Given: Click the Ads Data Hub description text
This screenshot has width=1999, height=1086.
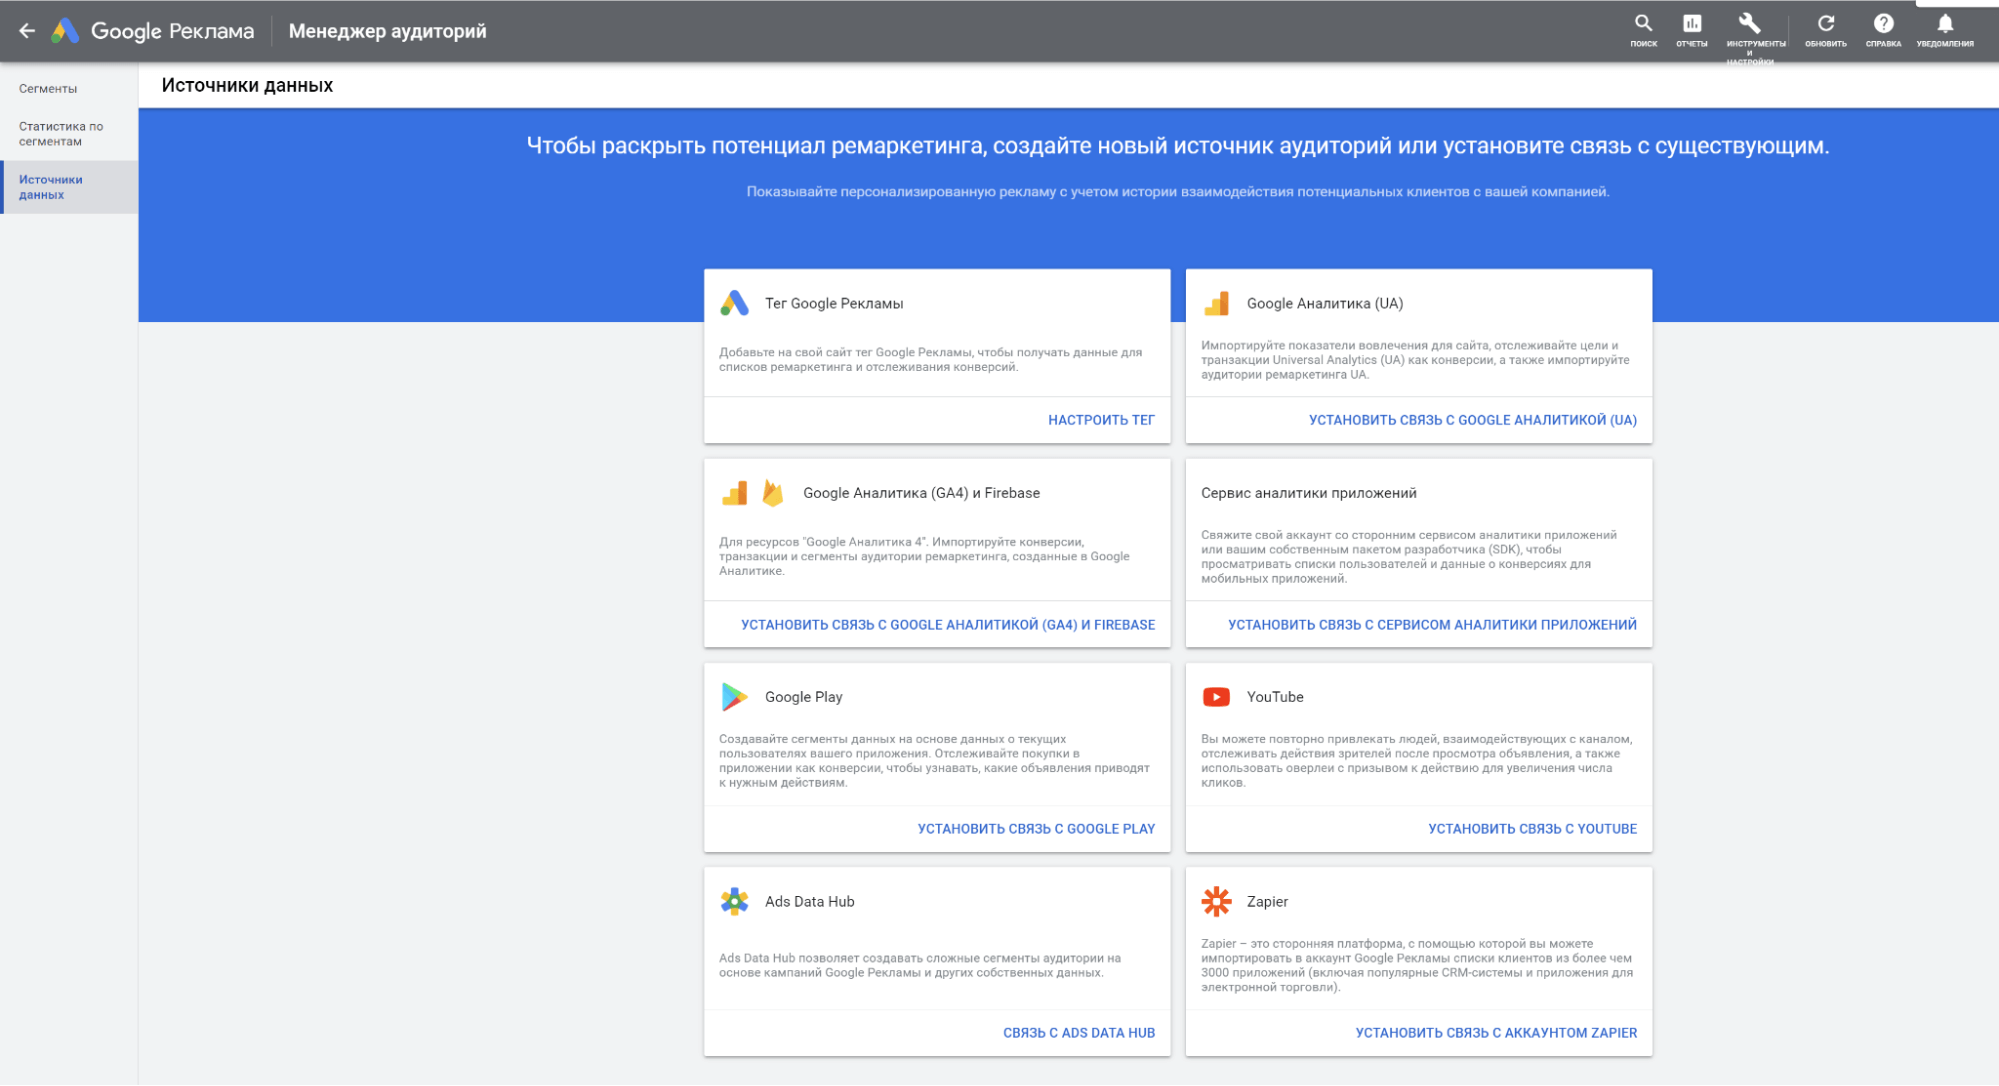Looking at the screenshot, I should coord(920,965).
